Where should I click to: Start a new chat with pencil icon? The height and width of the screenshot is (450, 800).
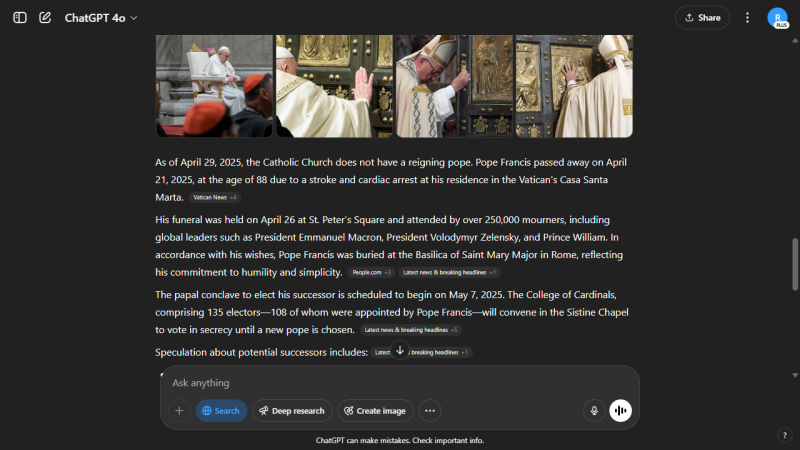[x=45, y=18]
